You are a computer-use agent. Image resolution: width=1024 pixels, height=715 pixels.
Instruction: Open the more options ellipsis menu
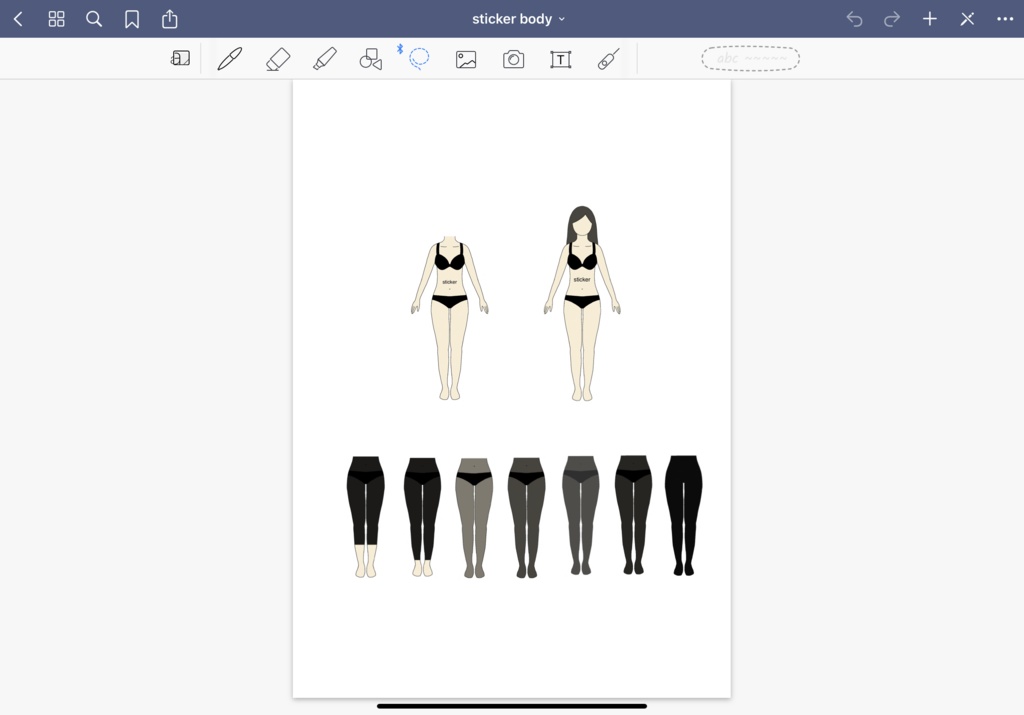tap(1006, 19)
